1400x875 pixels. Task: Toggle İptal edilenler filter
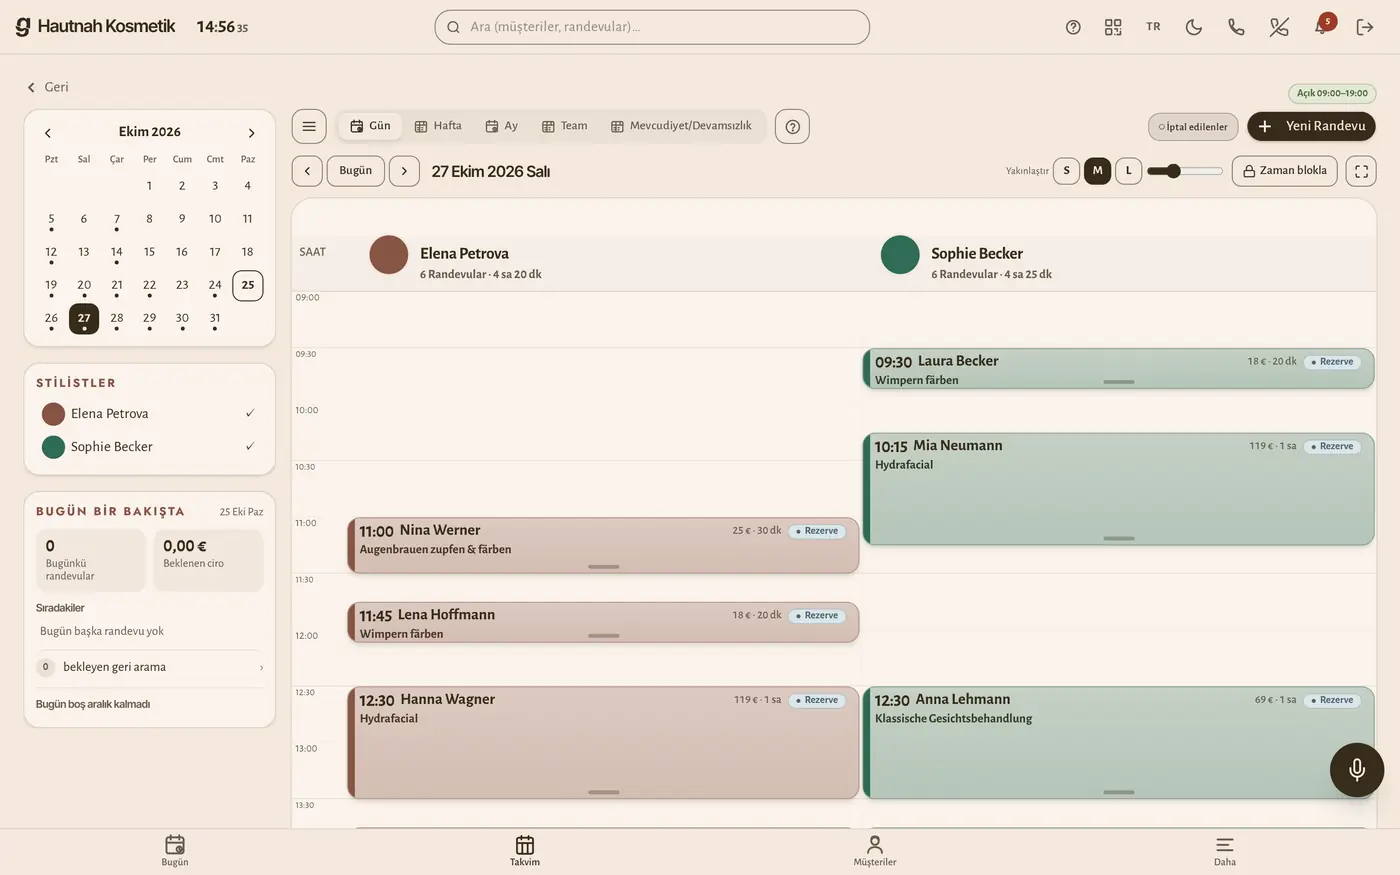1193,126
